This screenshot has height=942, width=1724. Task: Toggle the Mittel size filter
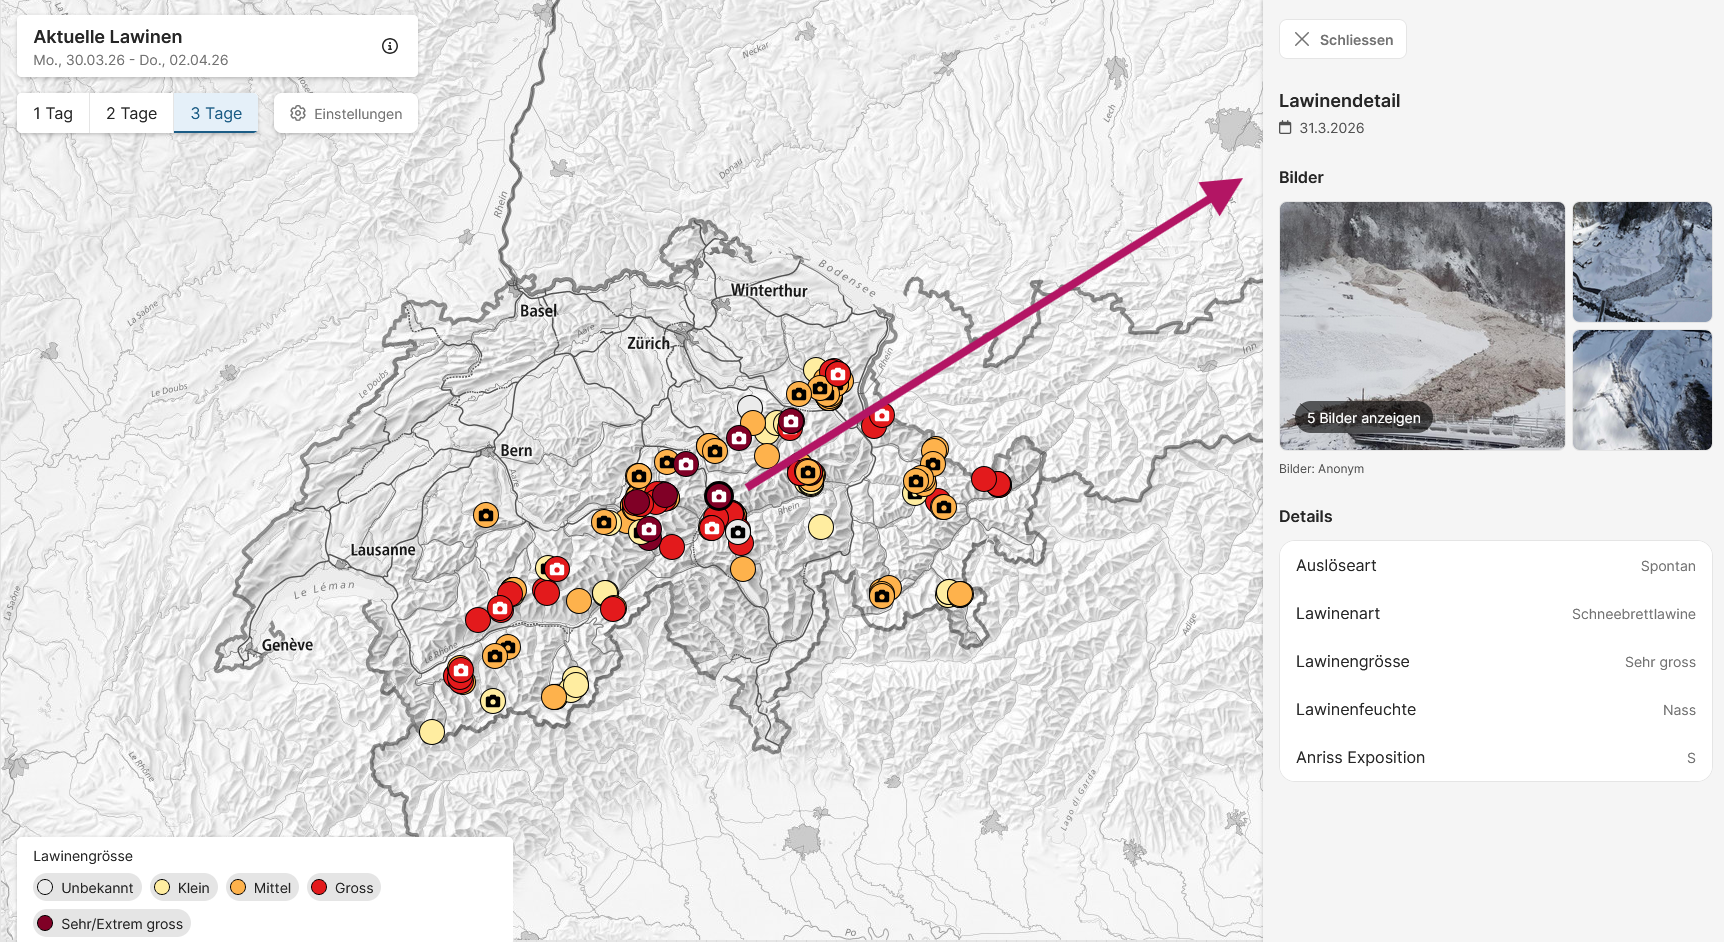(261, 888)
